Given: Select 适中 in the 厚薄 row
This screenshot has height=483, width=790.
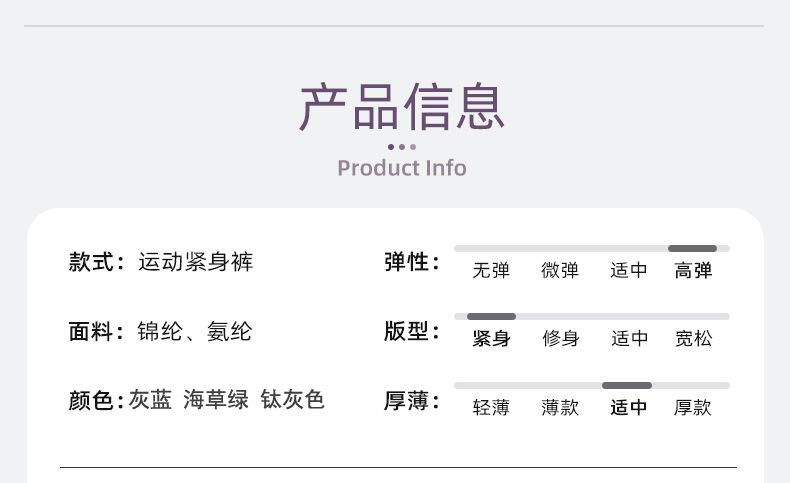Looking at the screenshot, I should 629,407.
